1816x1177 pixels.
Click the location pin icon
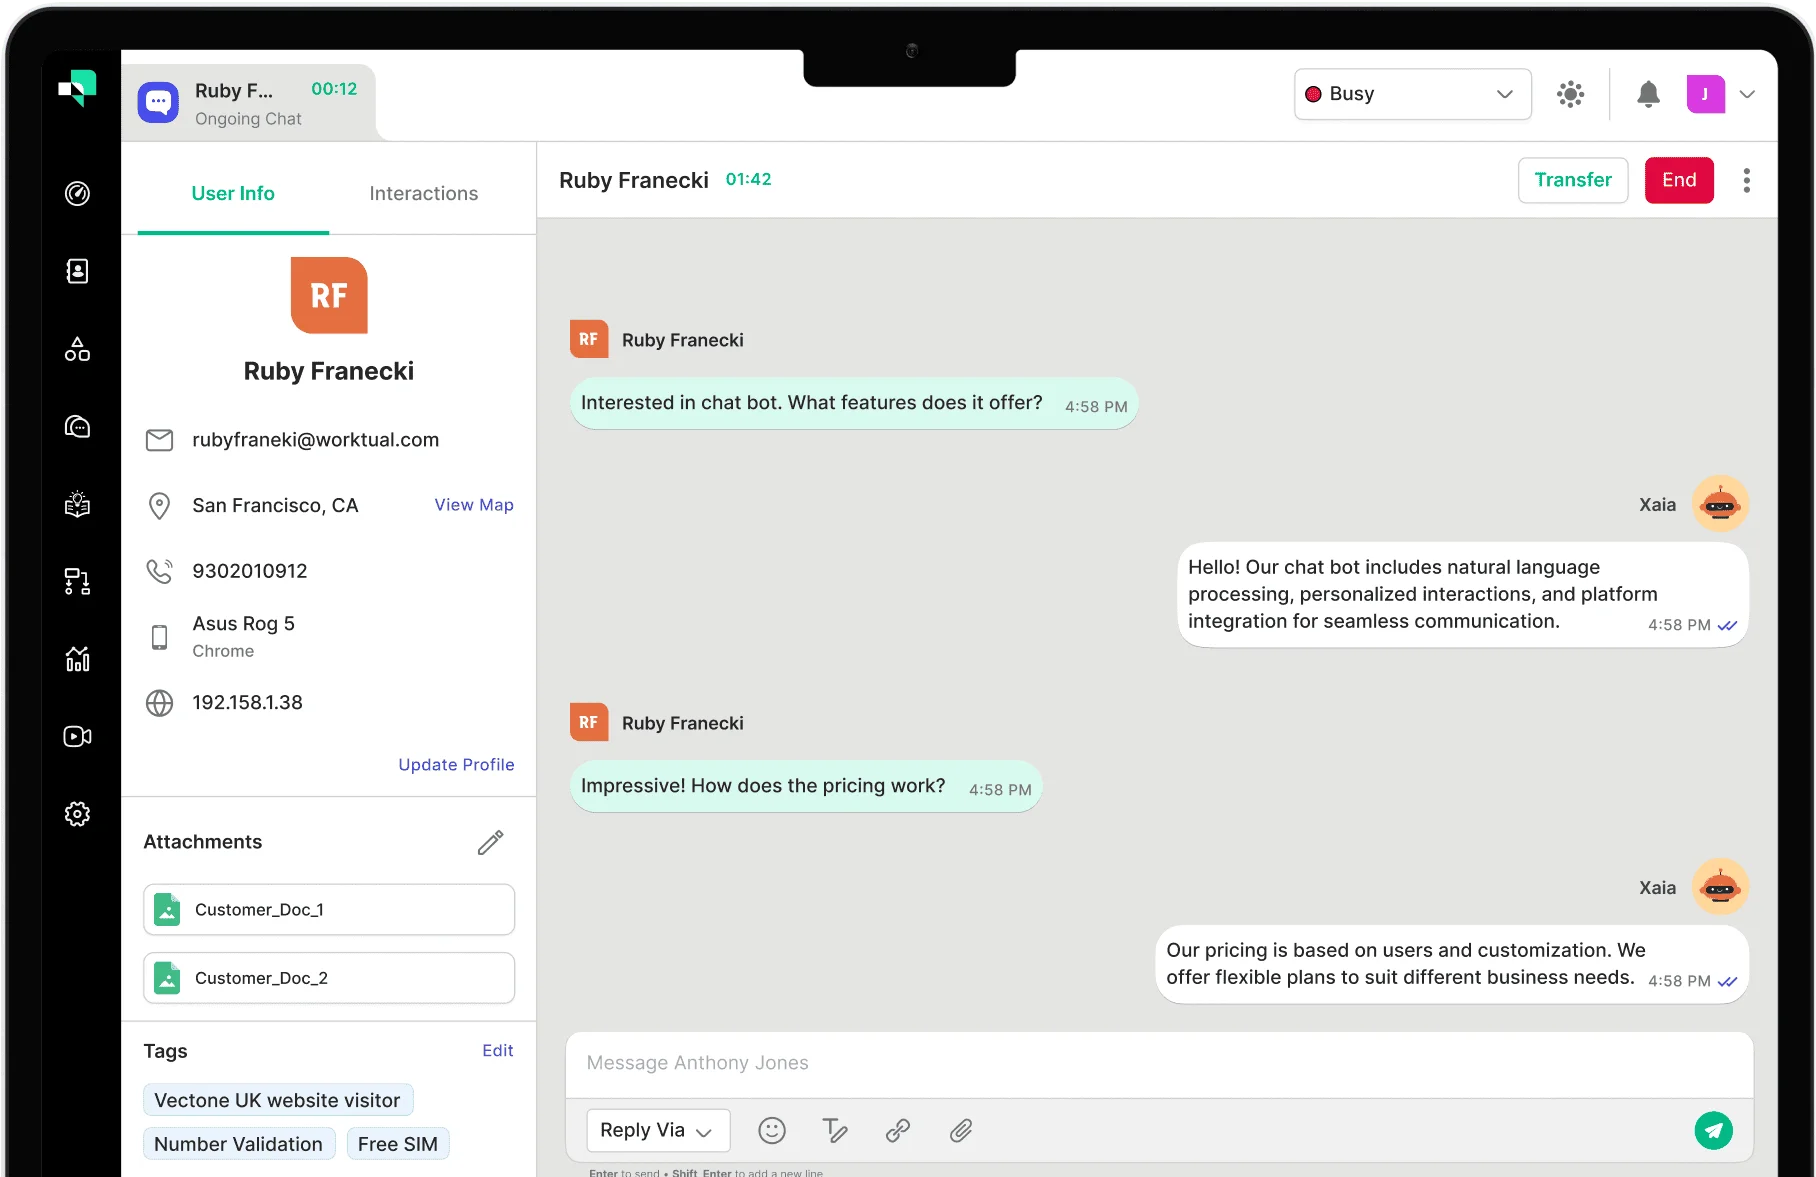pos(159,506)
